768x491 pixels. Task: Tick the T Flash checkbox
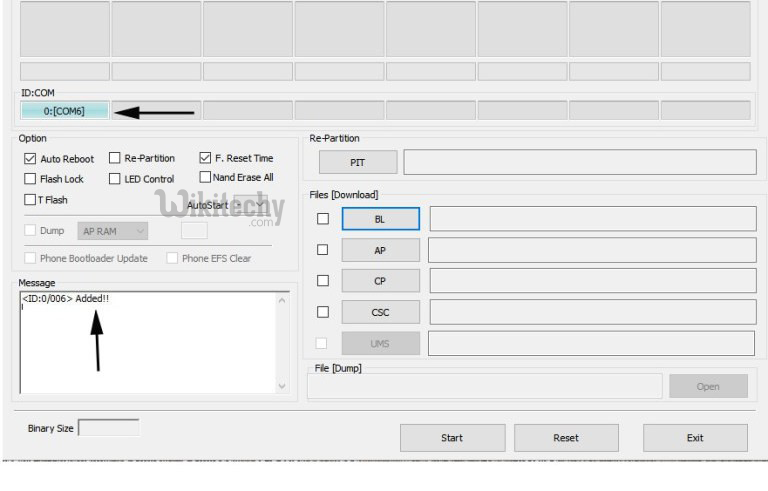[30, 200]
